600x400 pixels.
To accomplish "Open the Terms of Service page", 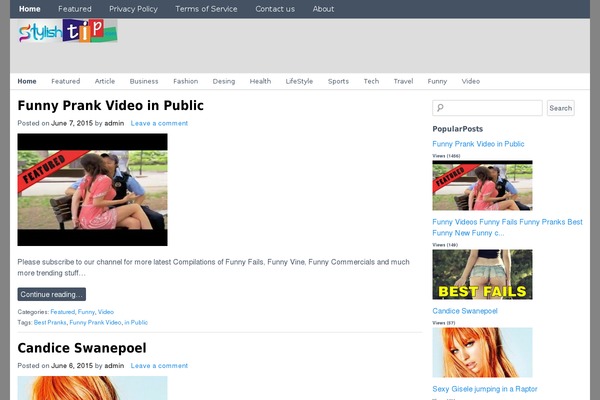I will click(x=206, y=9).
